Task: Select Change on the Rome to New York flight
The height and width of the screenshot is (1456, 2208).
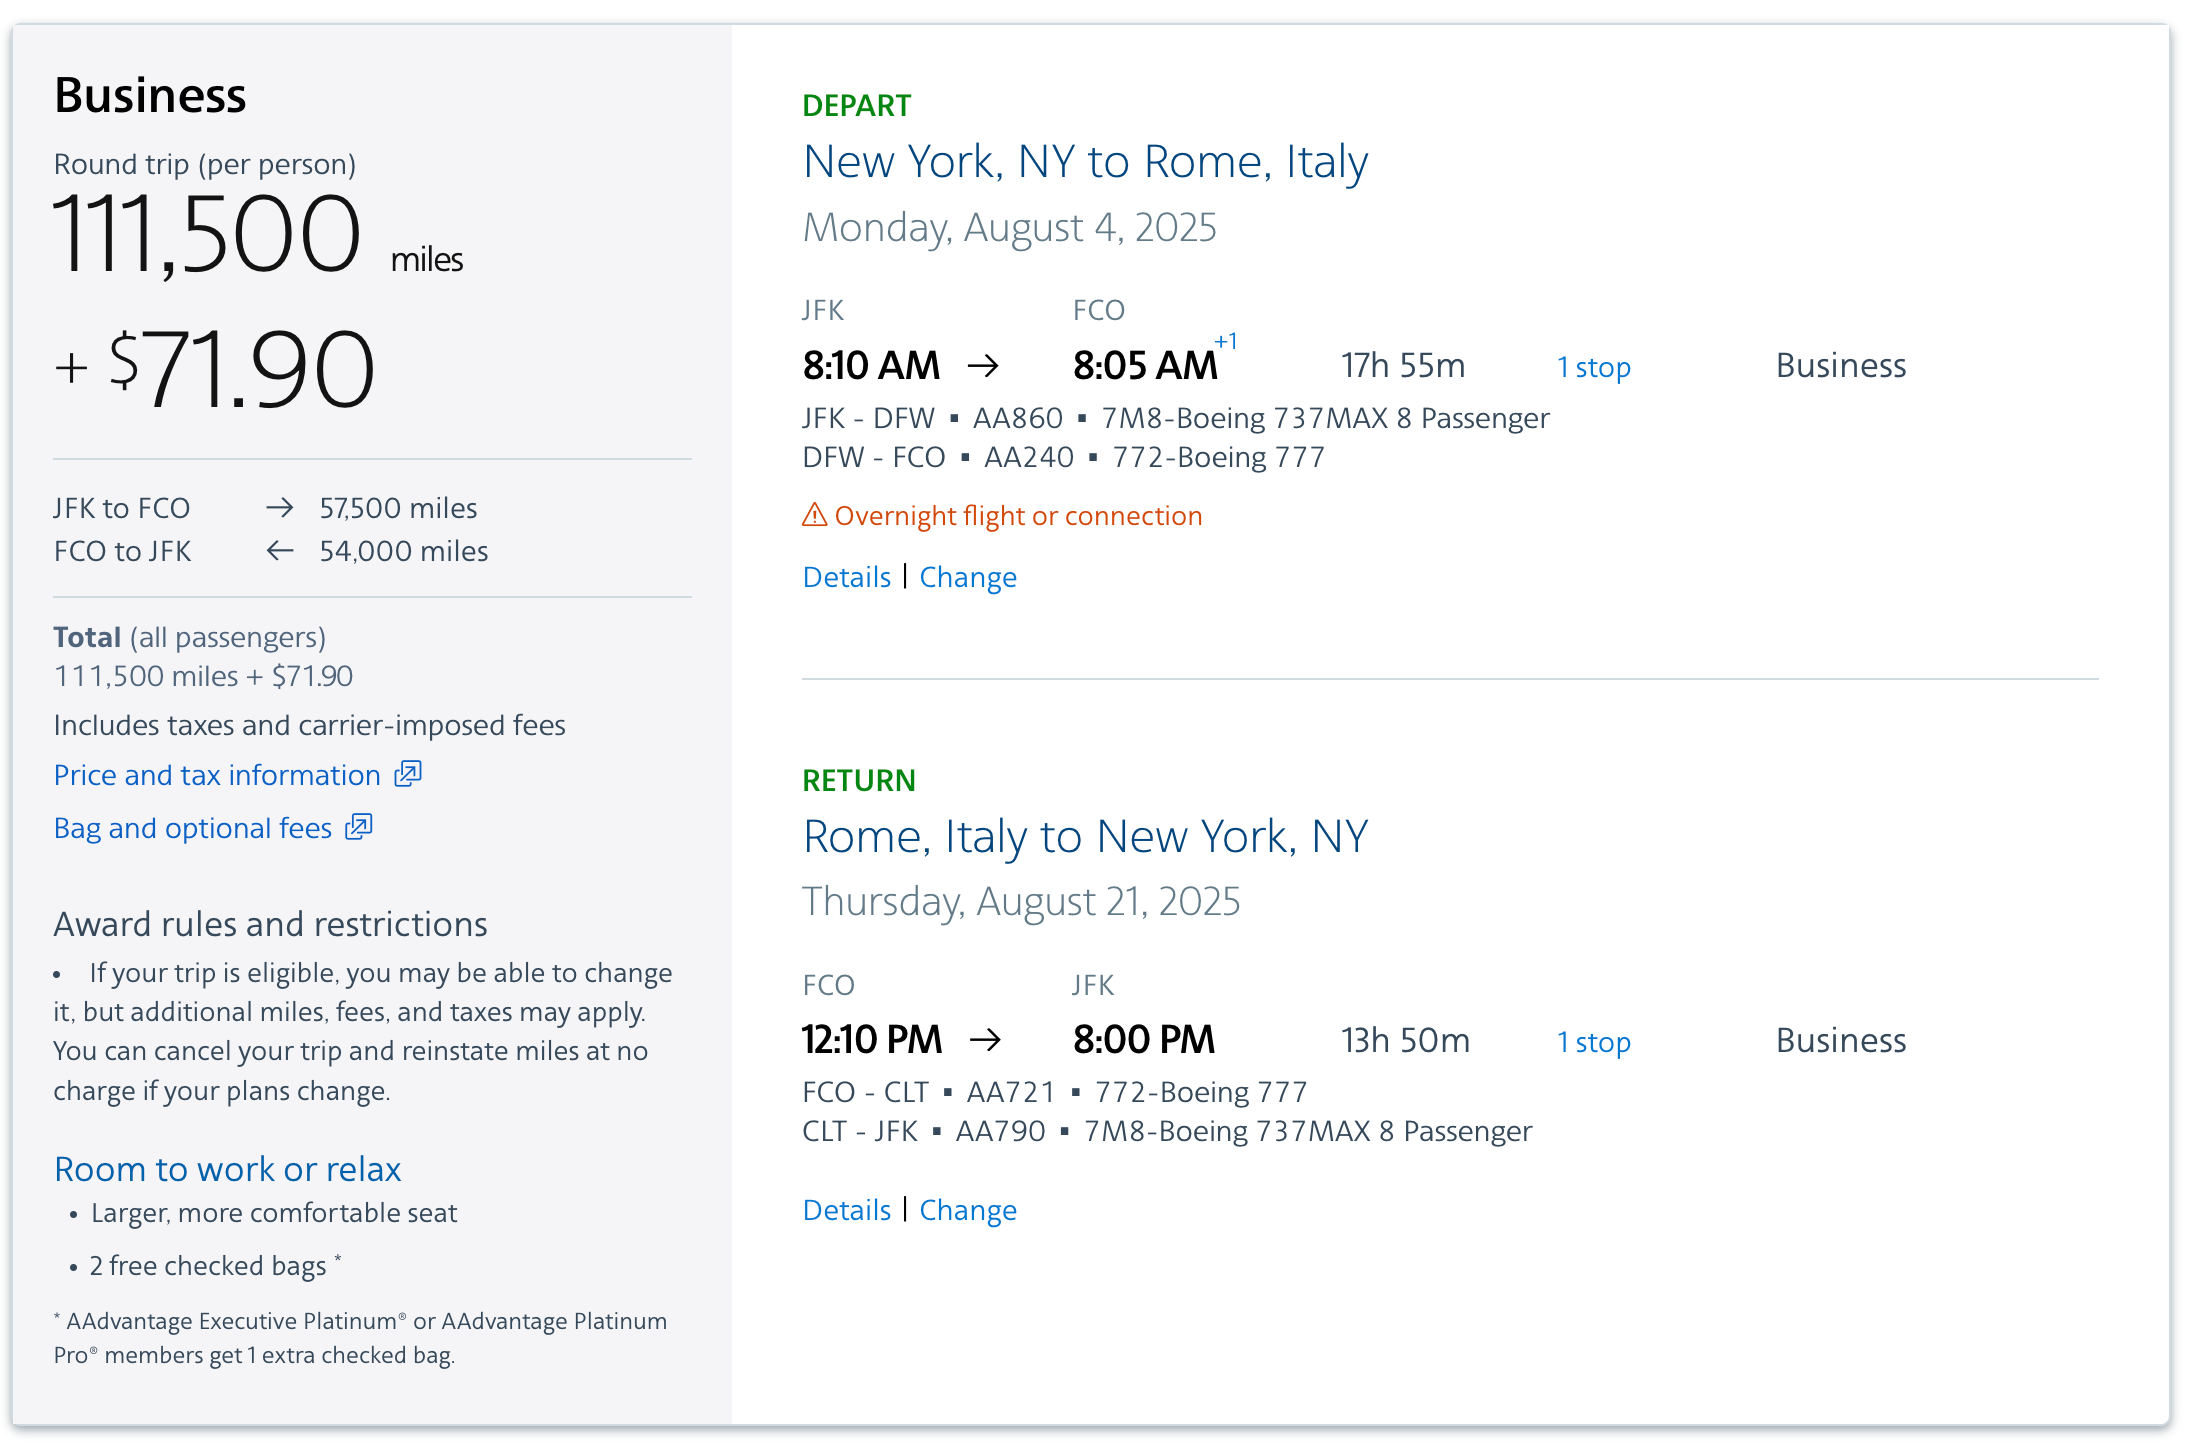Action: 967,1210
